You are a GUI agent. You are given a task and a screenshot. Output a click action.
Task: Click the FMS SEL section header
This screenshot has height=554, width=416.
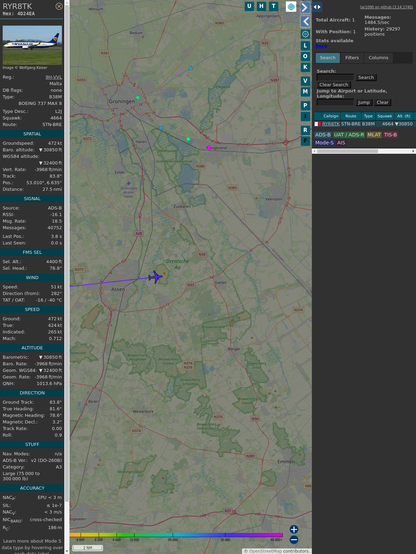tap(32, 252)
